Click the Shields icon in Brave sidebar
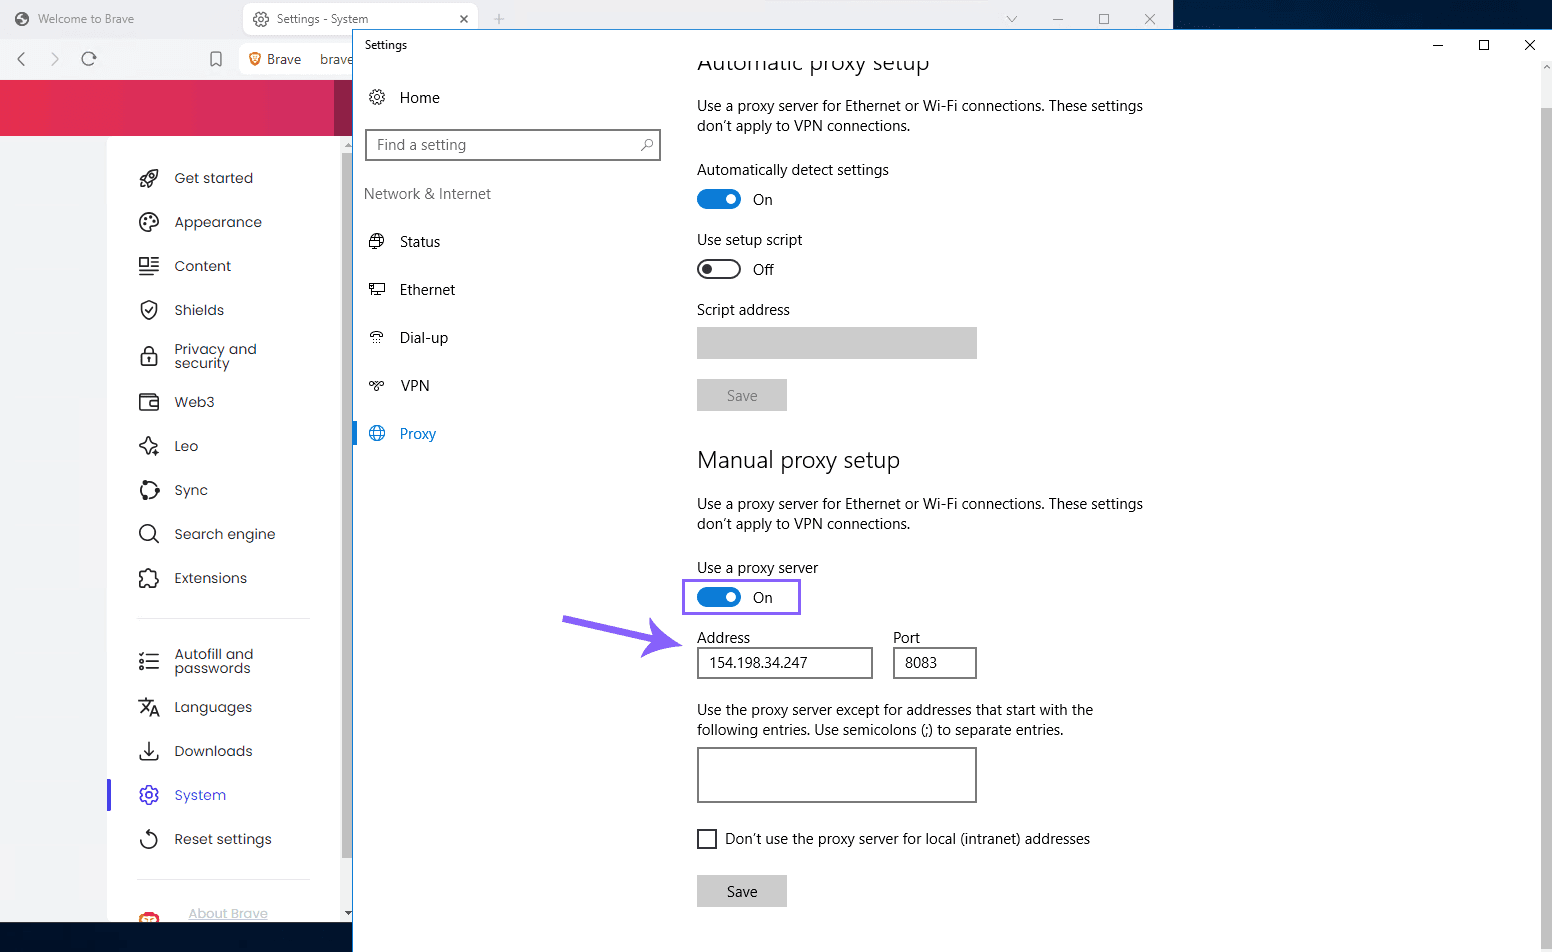This screenshot has width=1552, height=952. [x=149, y=310]
